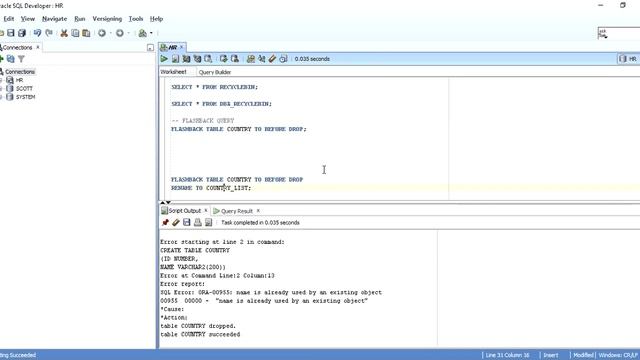The image size is (640, 360).
Task: Expand the SCOTT connection node
Action: pyautogui.click(x=1, y=89)
